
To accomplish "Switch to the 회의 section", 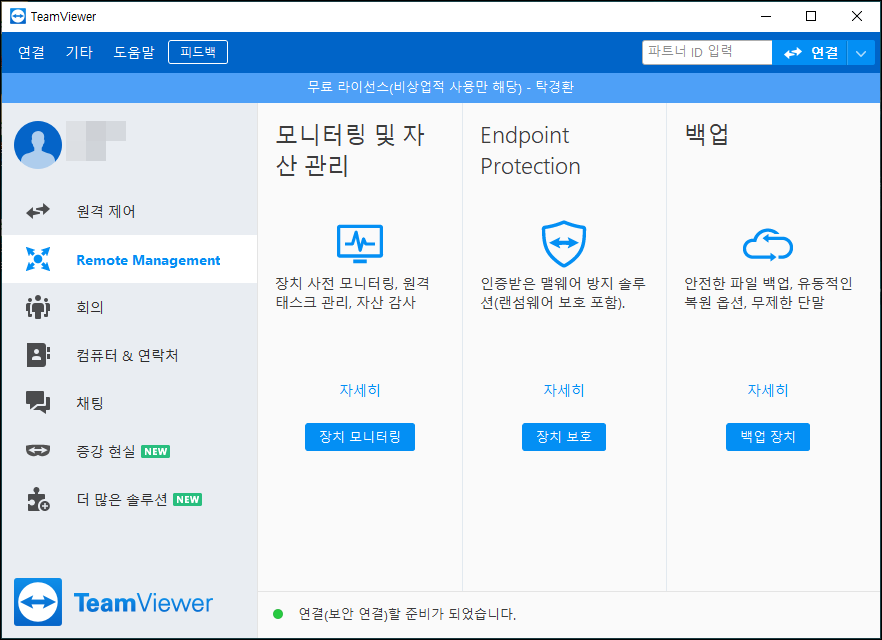I will point(130,307).
